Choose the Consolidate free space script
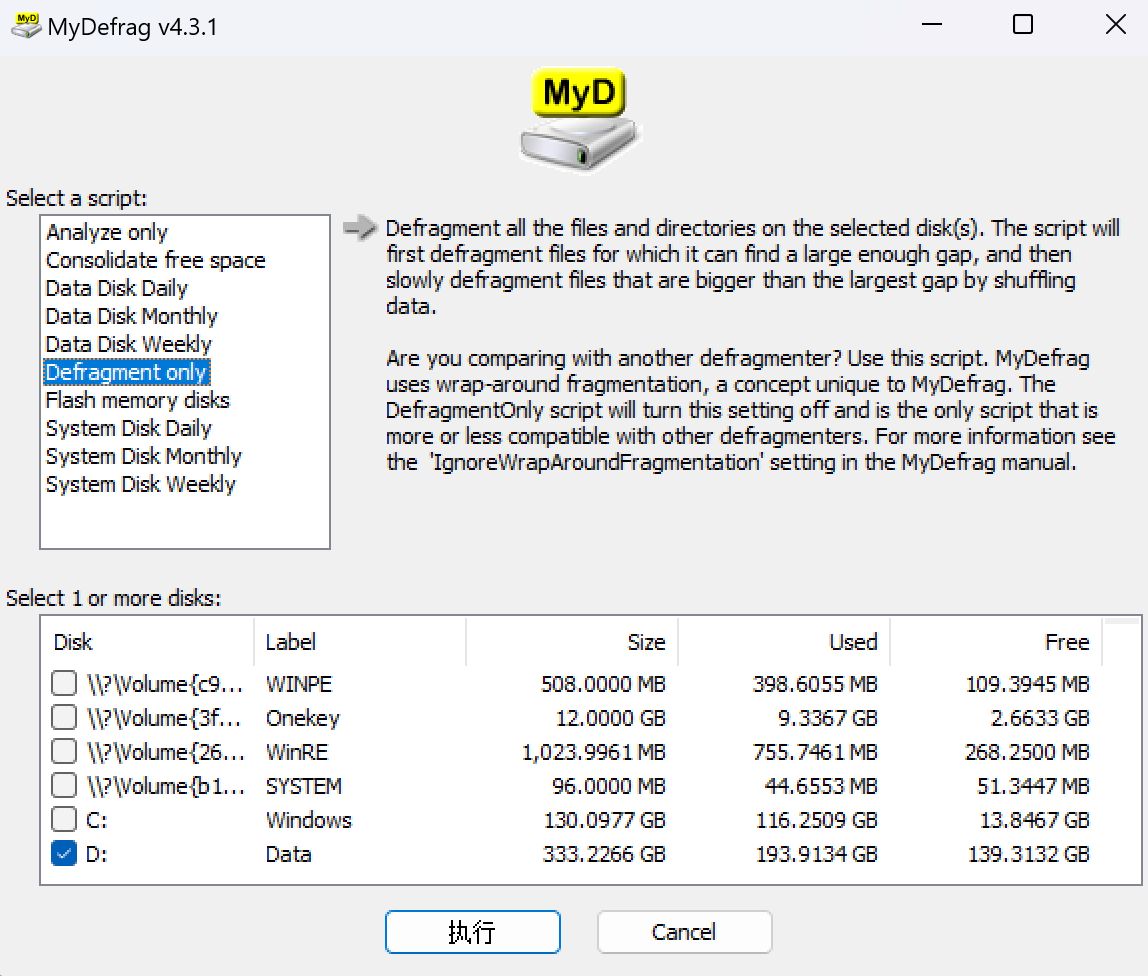Screen dimensions: 1148x976 click(x=155, y=260)
